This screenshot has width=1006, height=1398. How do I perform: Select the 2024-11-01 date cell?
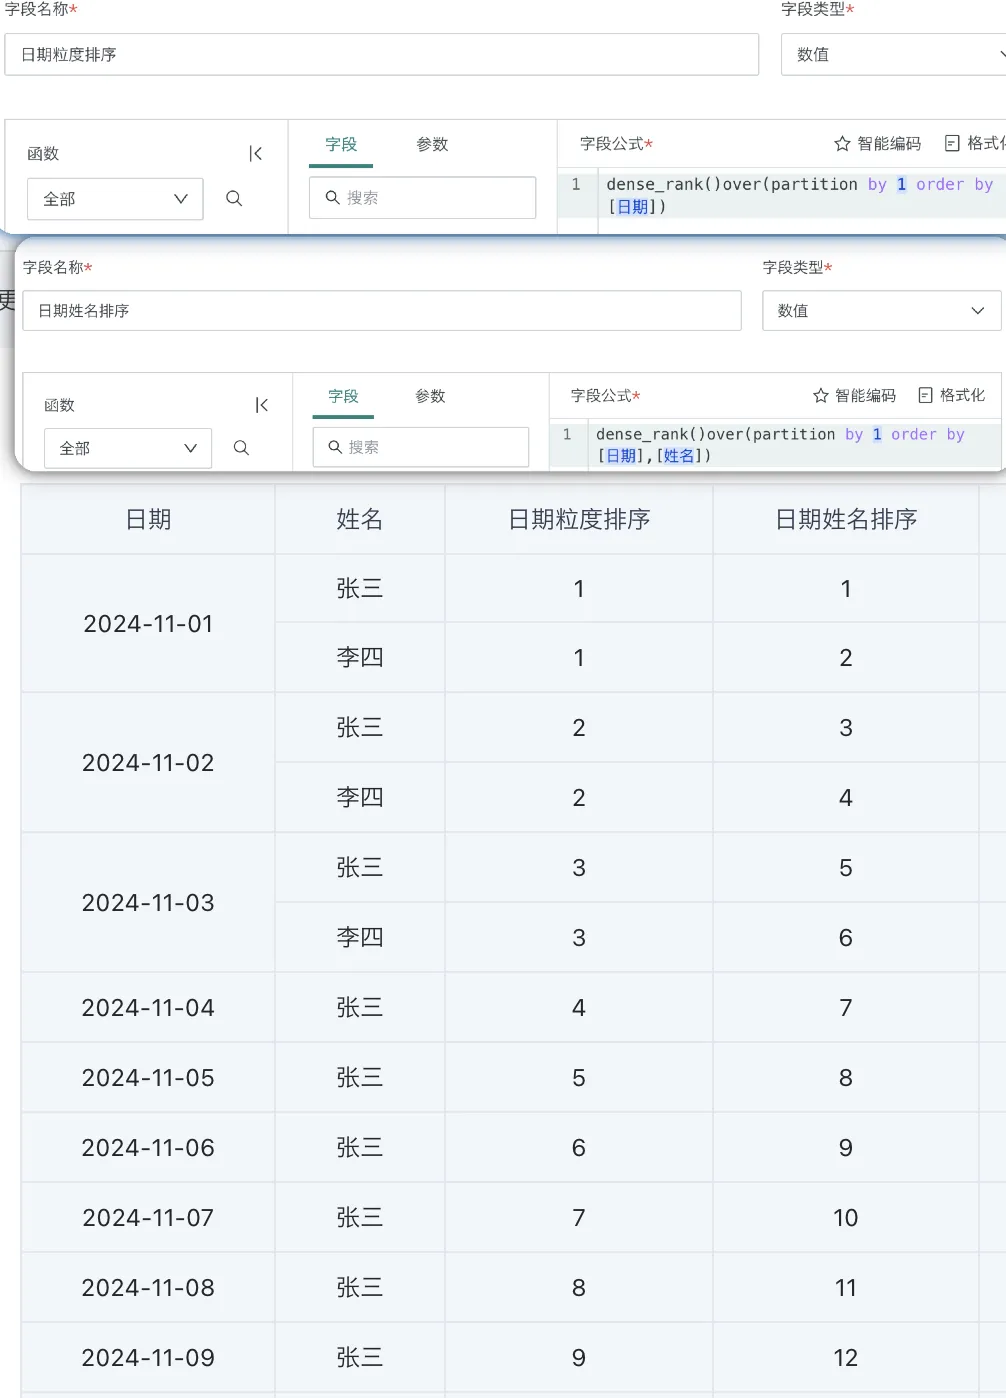[148, 624]
